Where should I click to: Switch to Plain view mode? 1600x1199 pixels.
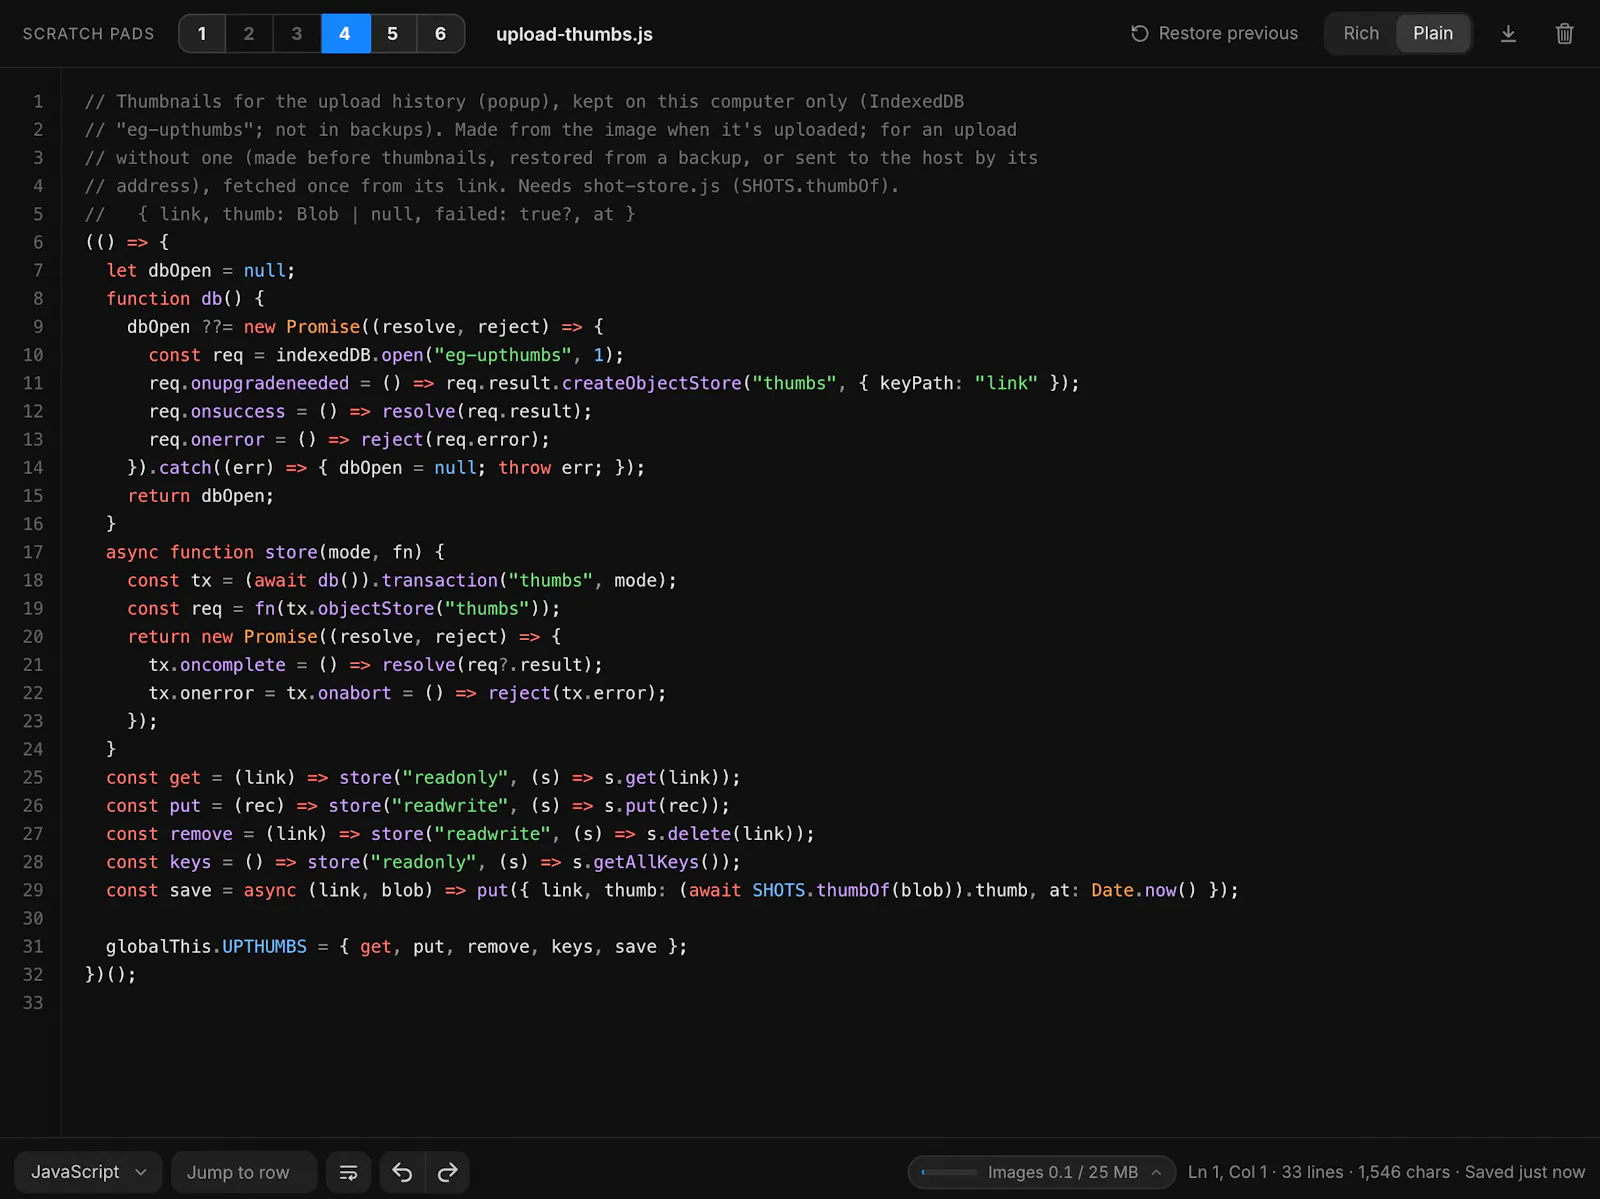[1433, 34]
